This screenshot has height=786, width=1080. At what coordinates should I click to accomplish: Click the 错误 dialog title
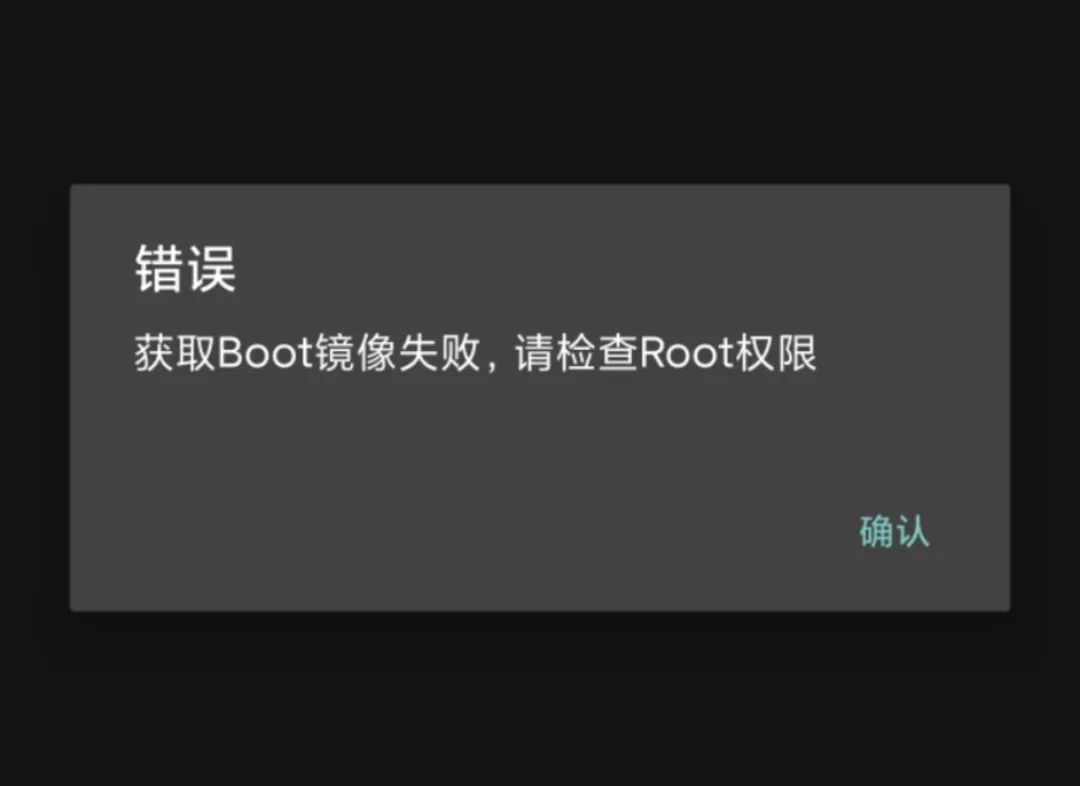(185, 269)
